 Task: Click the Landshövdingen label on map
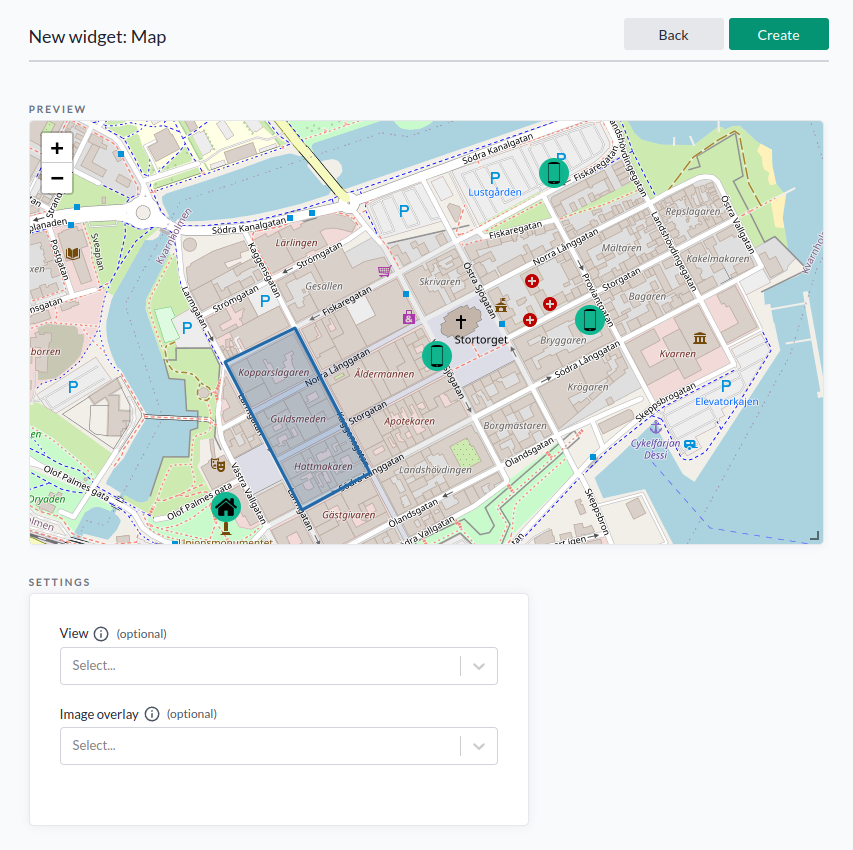tap(435, 470)
